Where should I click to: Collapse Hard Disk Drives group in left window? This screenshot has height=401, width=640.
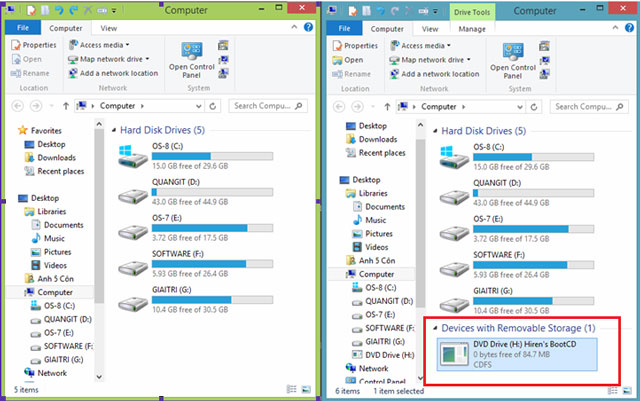(114, 130)
